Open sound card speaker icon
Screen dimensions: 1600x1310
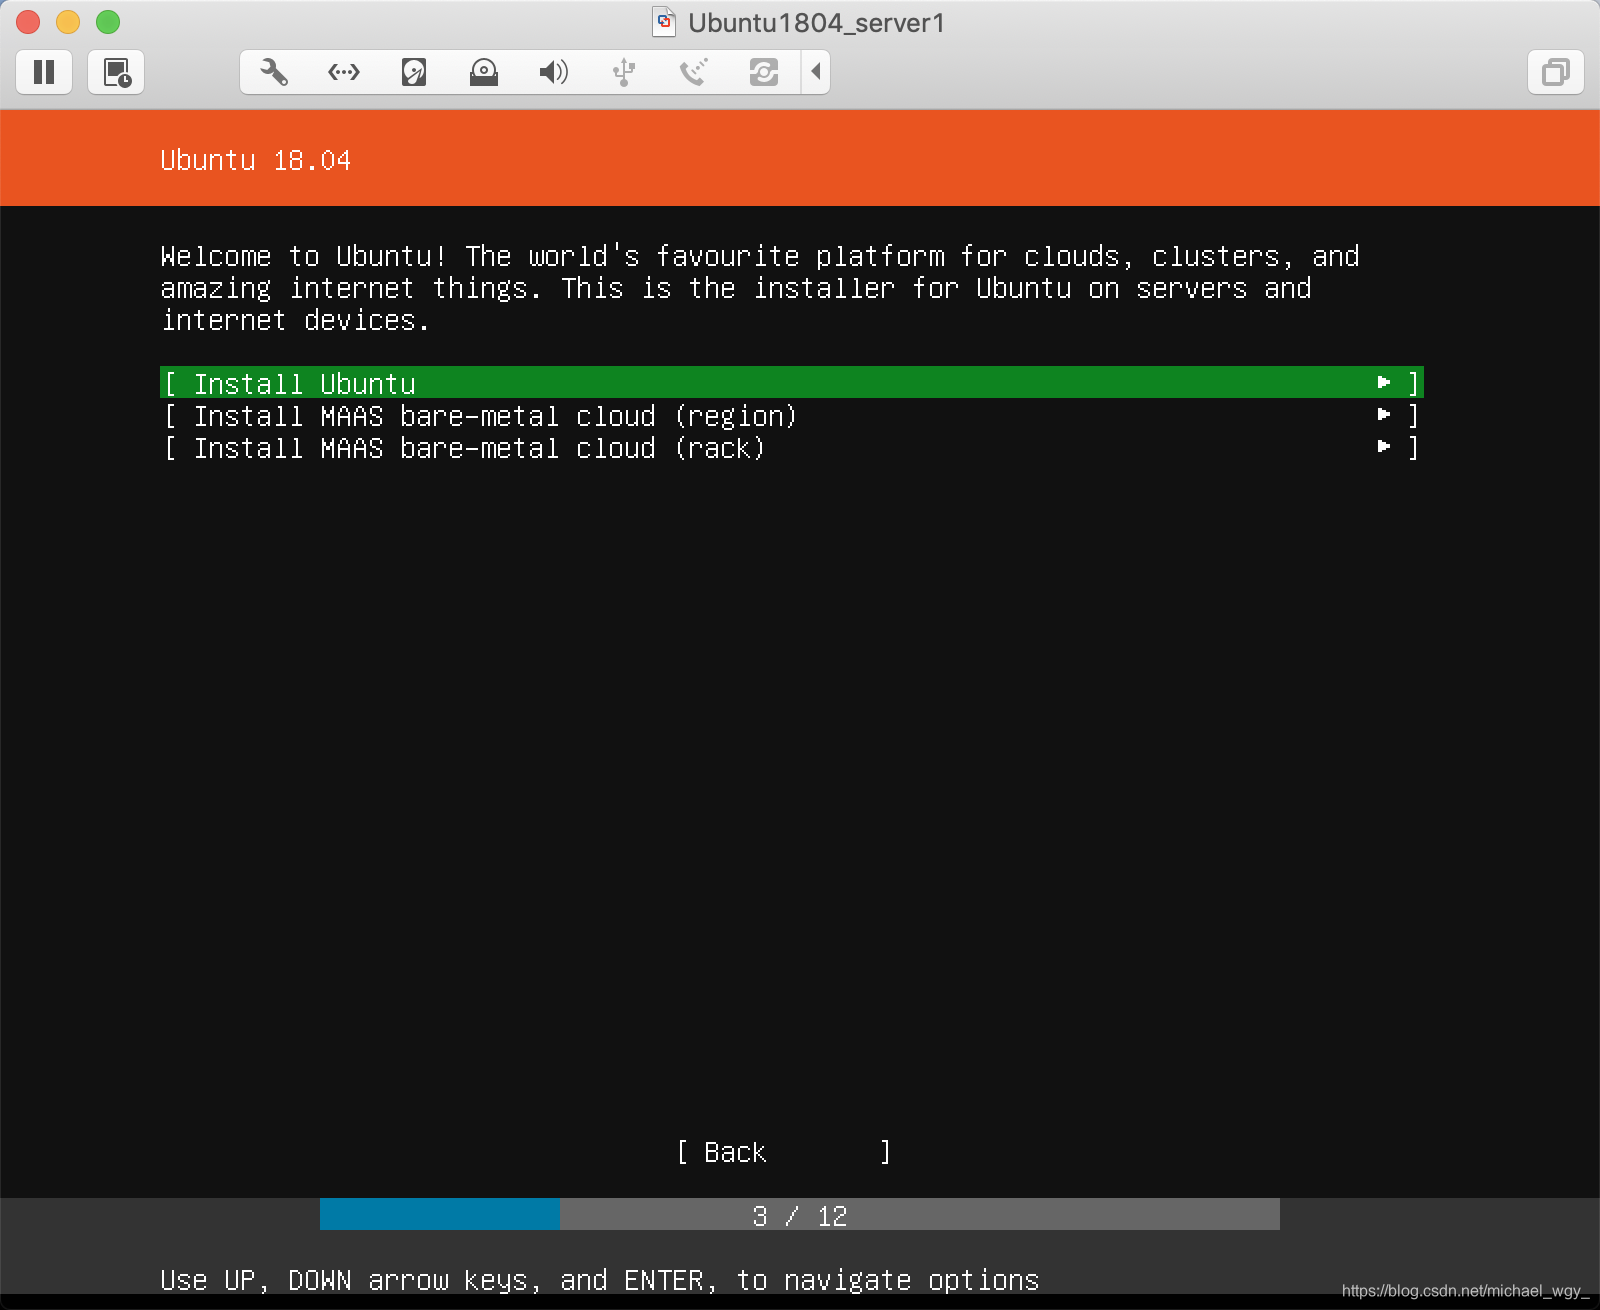pyautogui.click(x=553, y=72)
